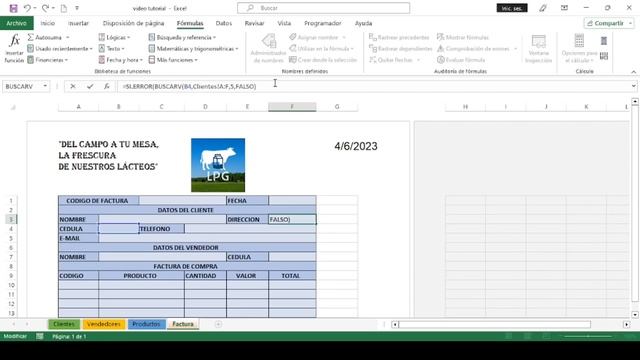Screen dimensions: 640x360
Task: Expand the Financieras functions list
Action: pyautogui.click(x=47, y=60)
